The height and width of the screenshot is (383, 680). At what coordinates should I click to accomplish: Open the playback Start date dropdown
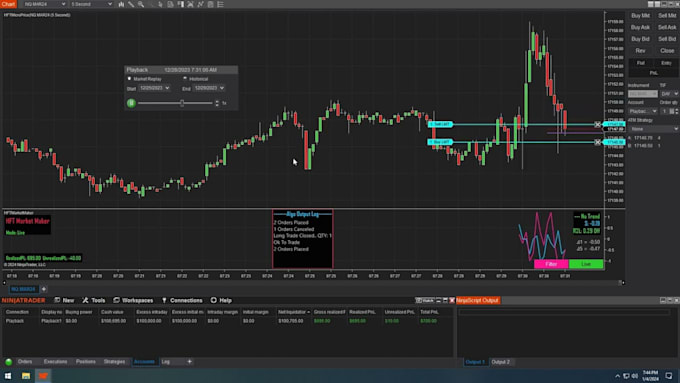(154, 88)
